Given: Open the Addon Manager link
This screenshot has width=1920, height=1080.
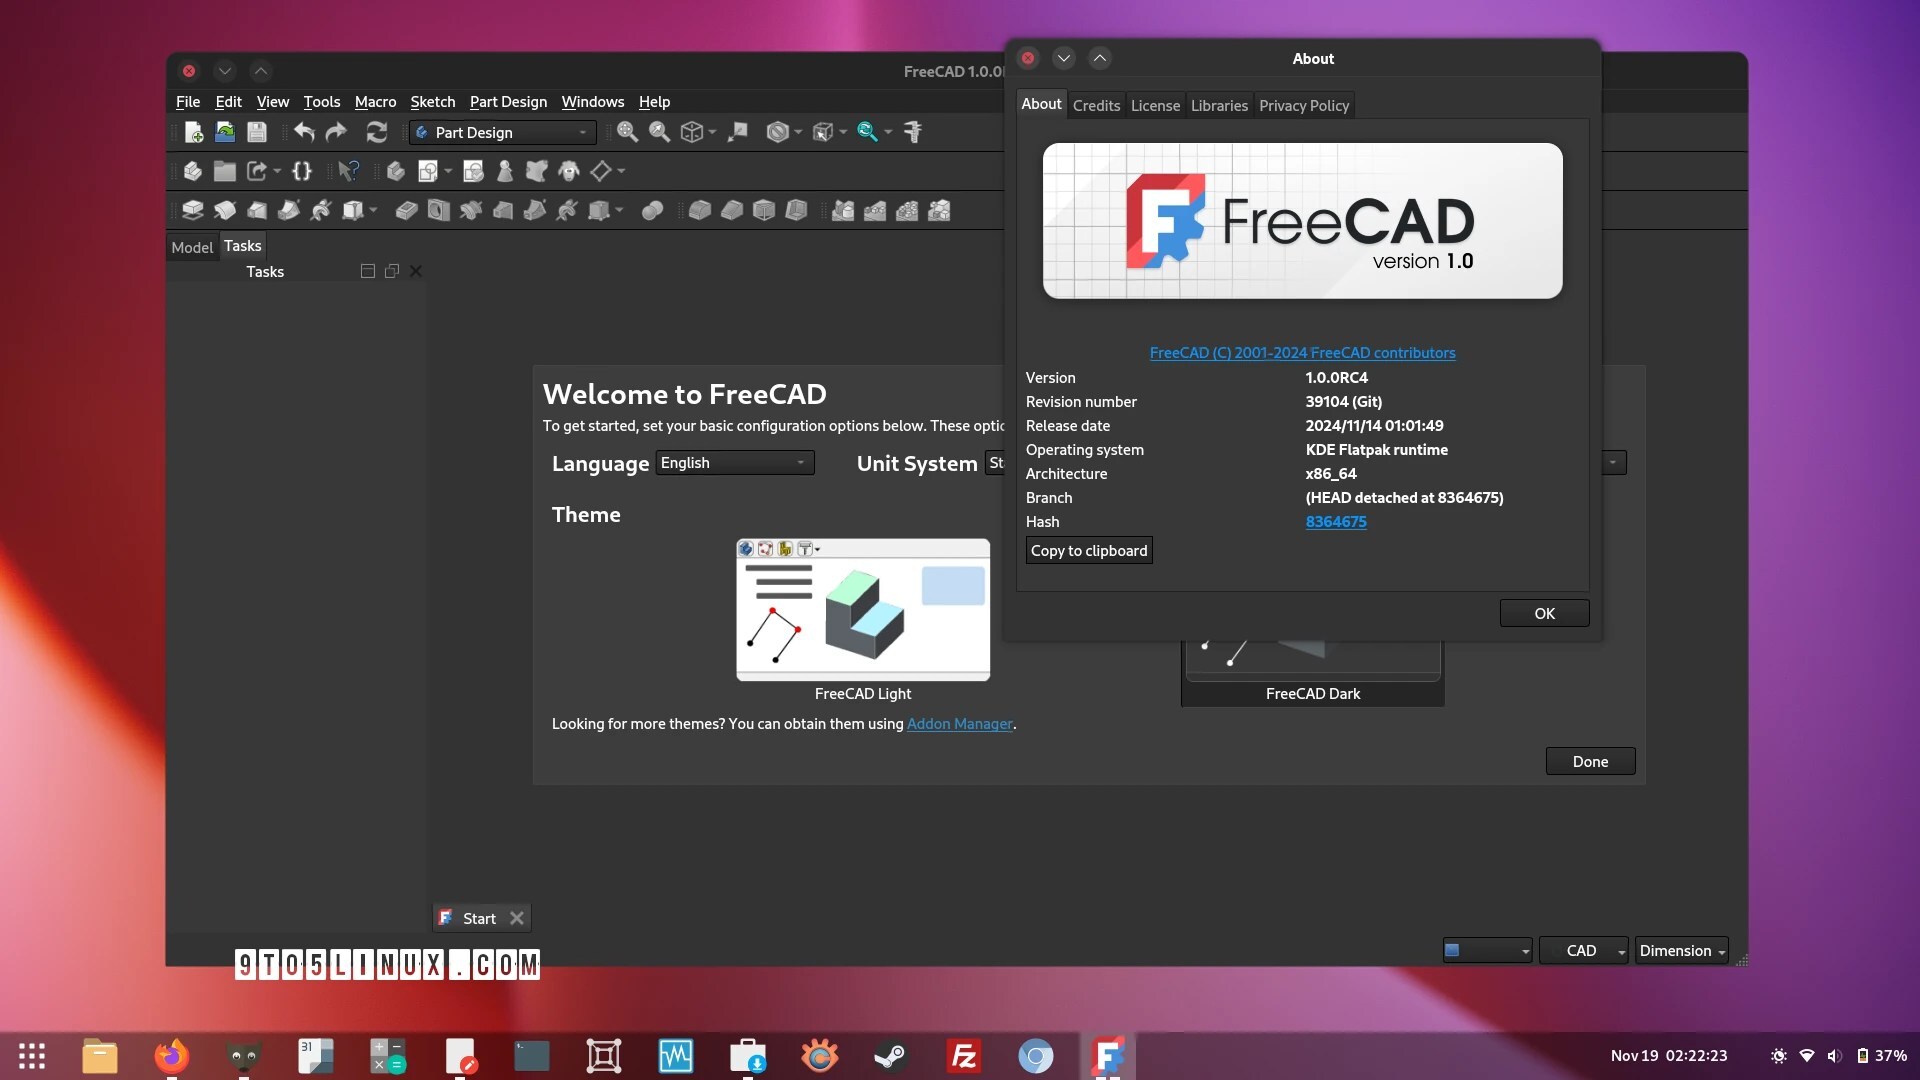Looking at the screenshot, I should tap(959, 723).
